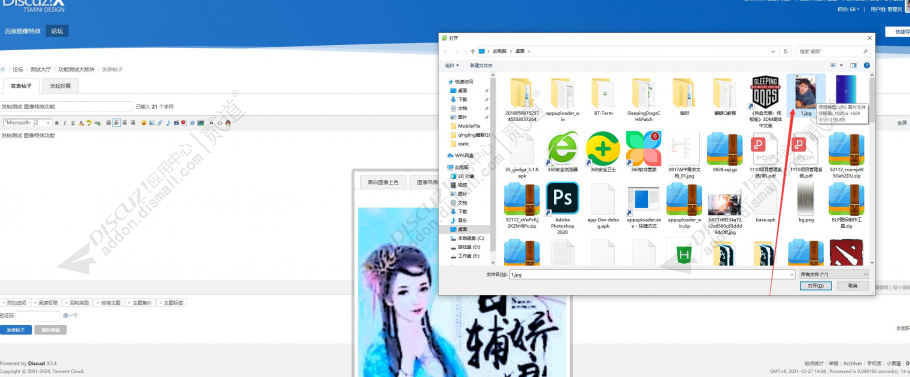Open the font size dropdown

click(42, 123)
